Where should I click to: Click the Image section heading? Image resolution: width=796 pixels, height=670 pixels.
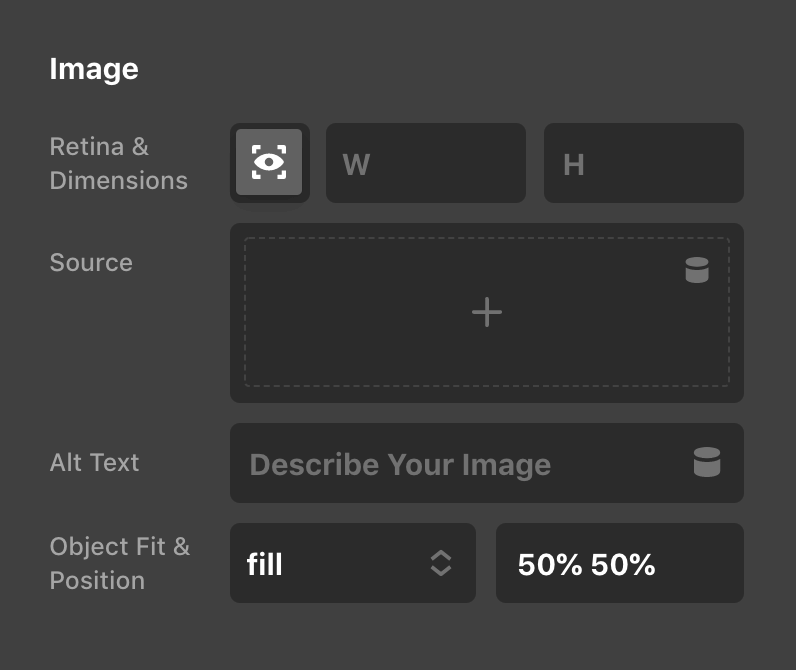pyautogui.click(x=94, y=69)
